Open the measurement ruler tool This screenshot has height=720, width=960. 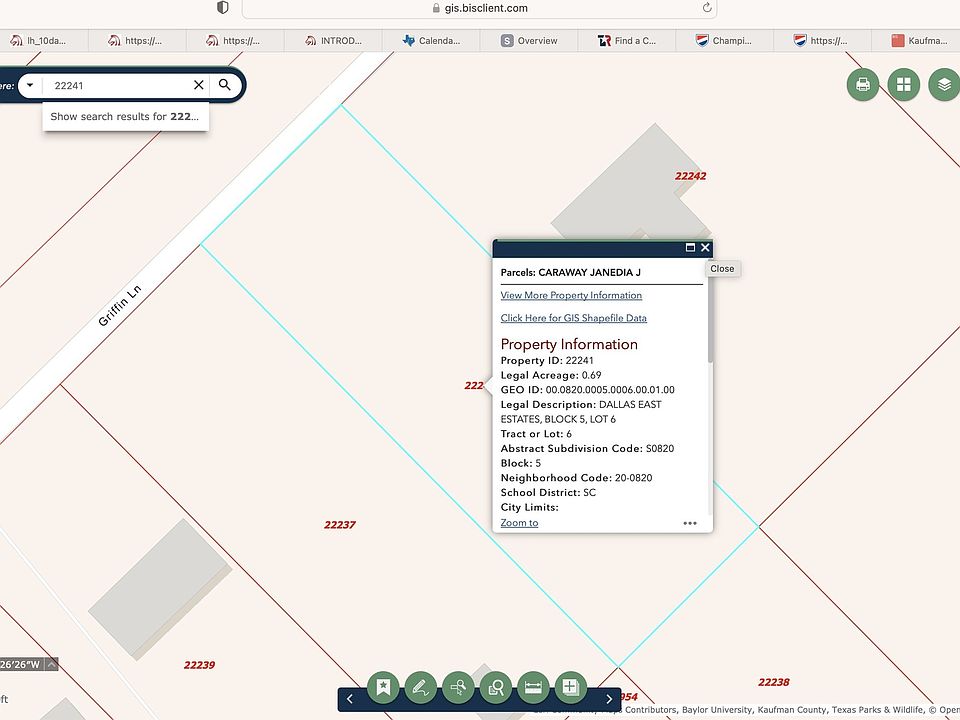[x=533, y=686]
